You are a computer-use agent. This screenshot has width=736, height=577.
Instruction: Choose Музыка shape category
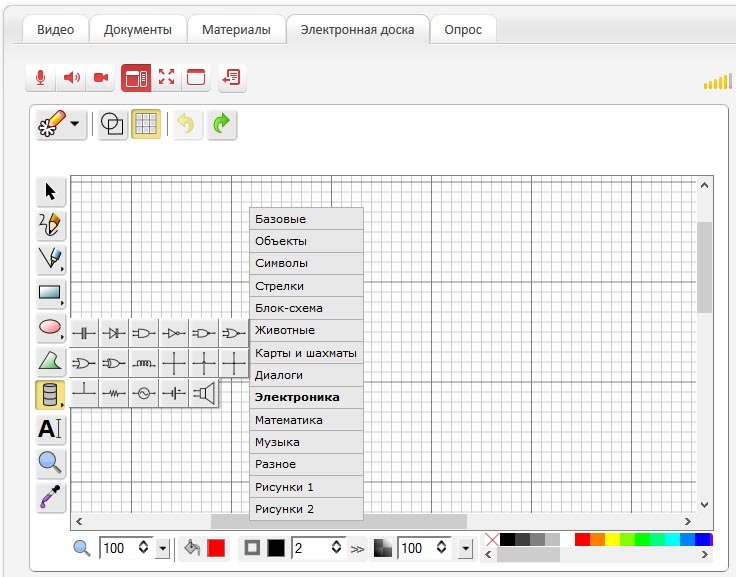click(307, 442)
